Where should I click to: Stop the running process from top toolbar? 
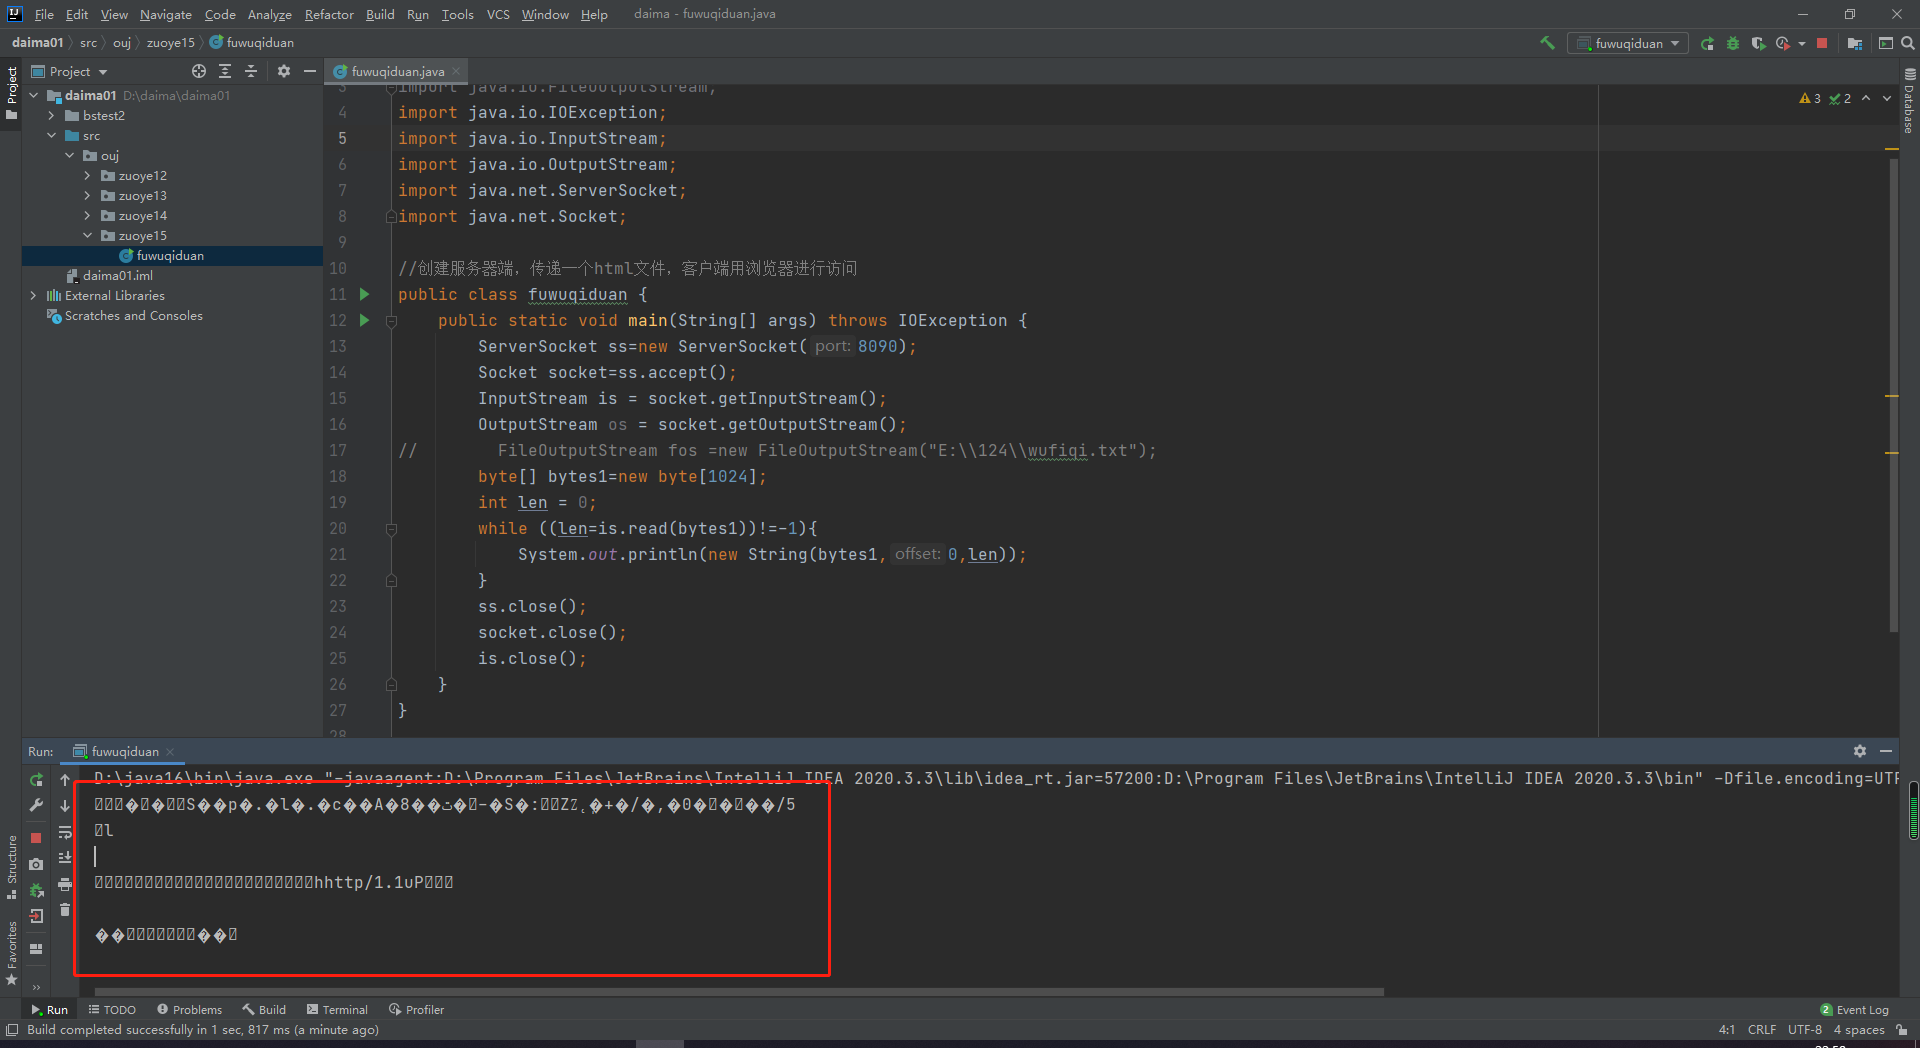[1822, 43]
